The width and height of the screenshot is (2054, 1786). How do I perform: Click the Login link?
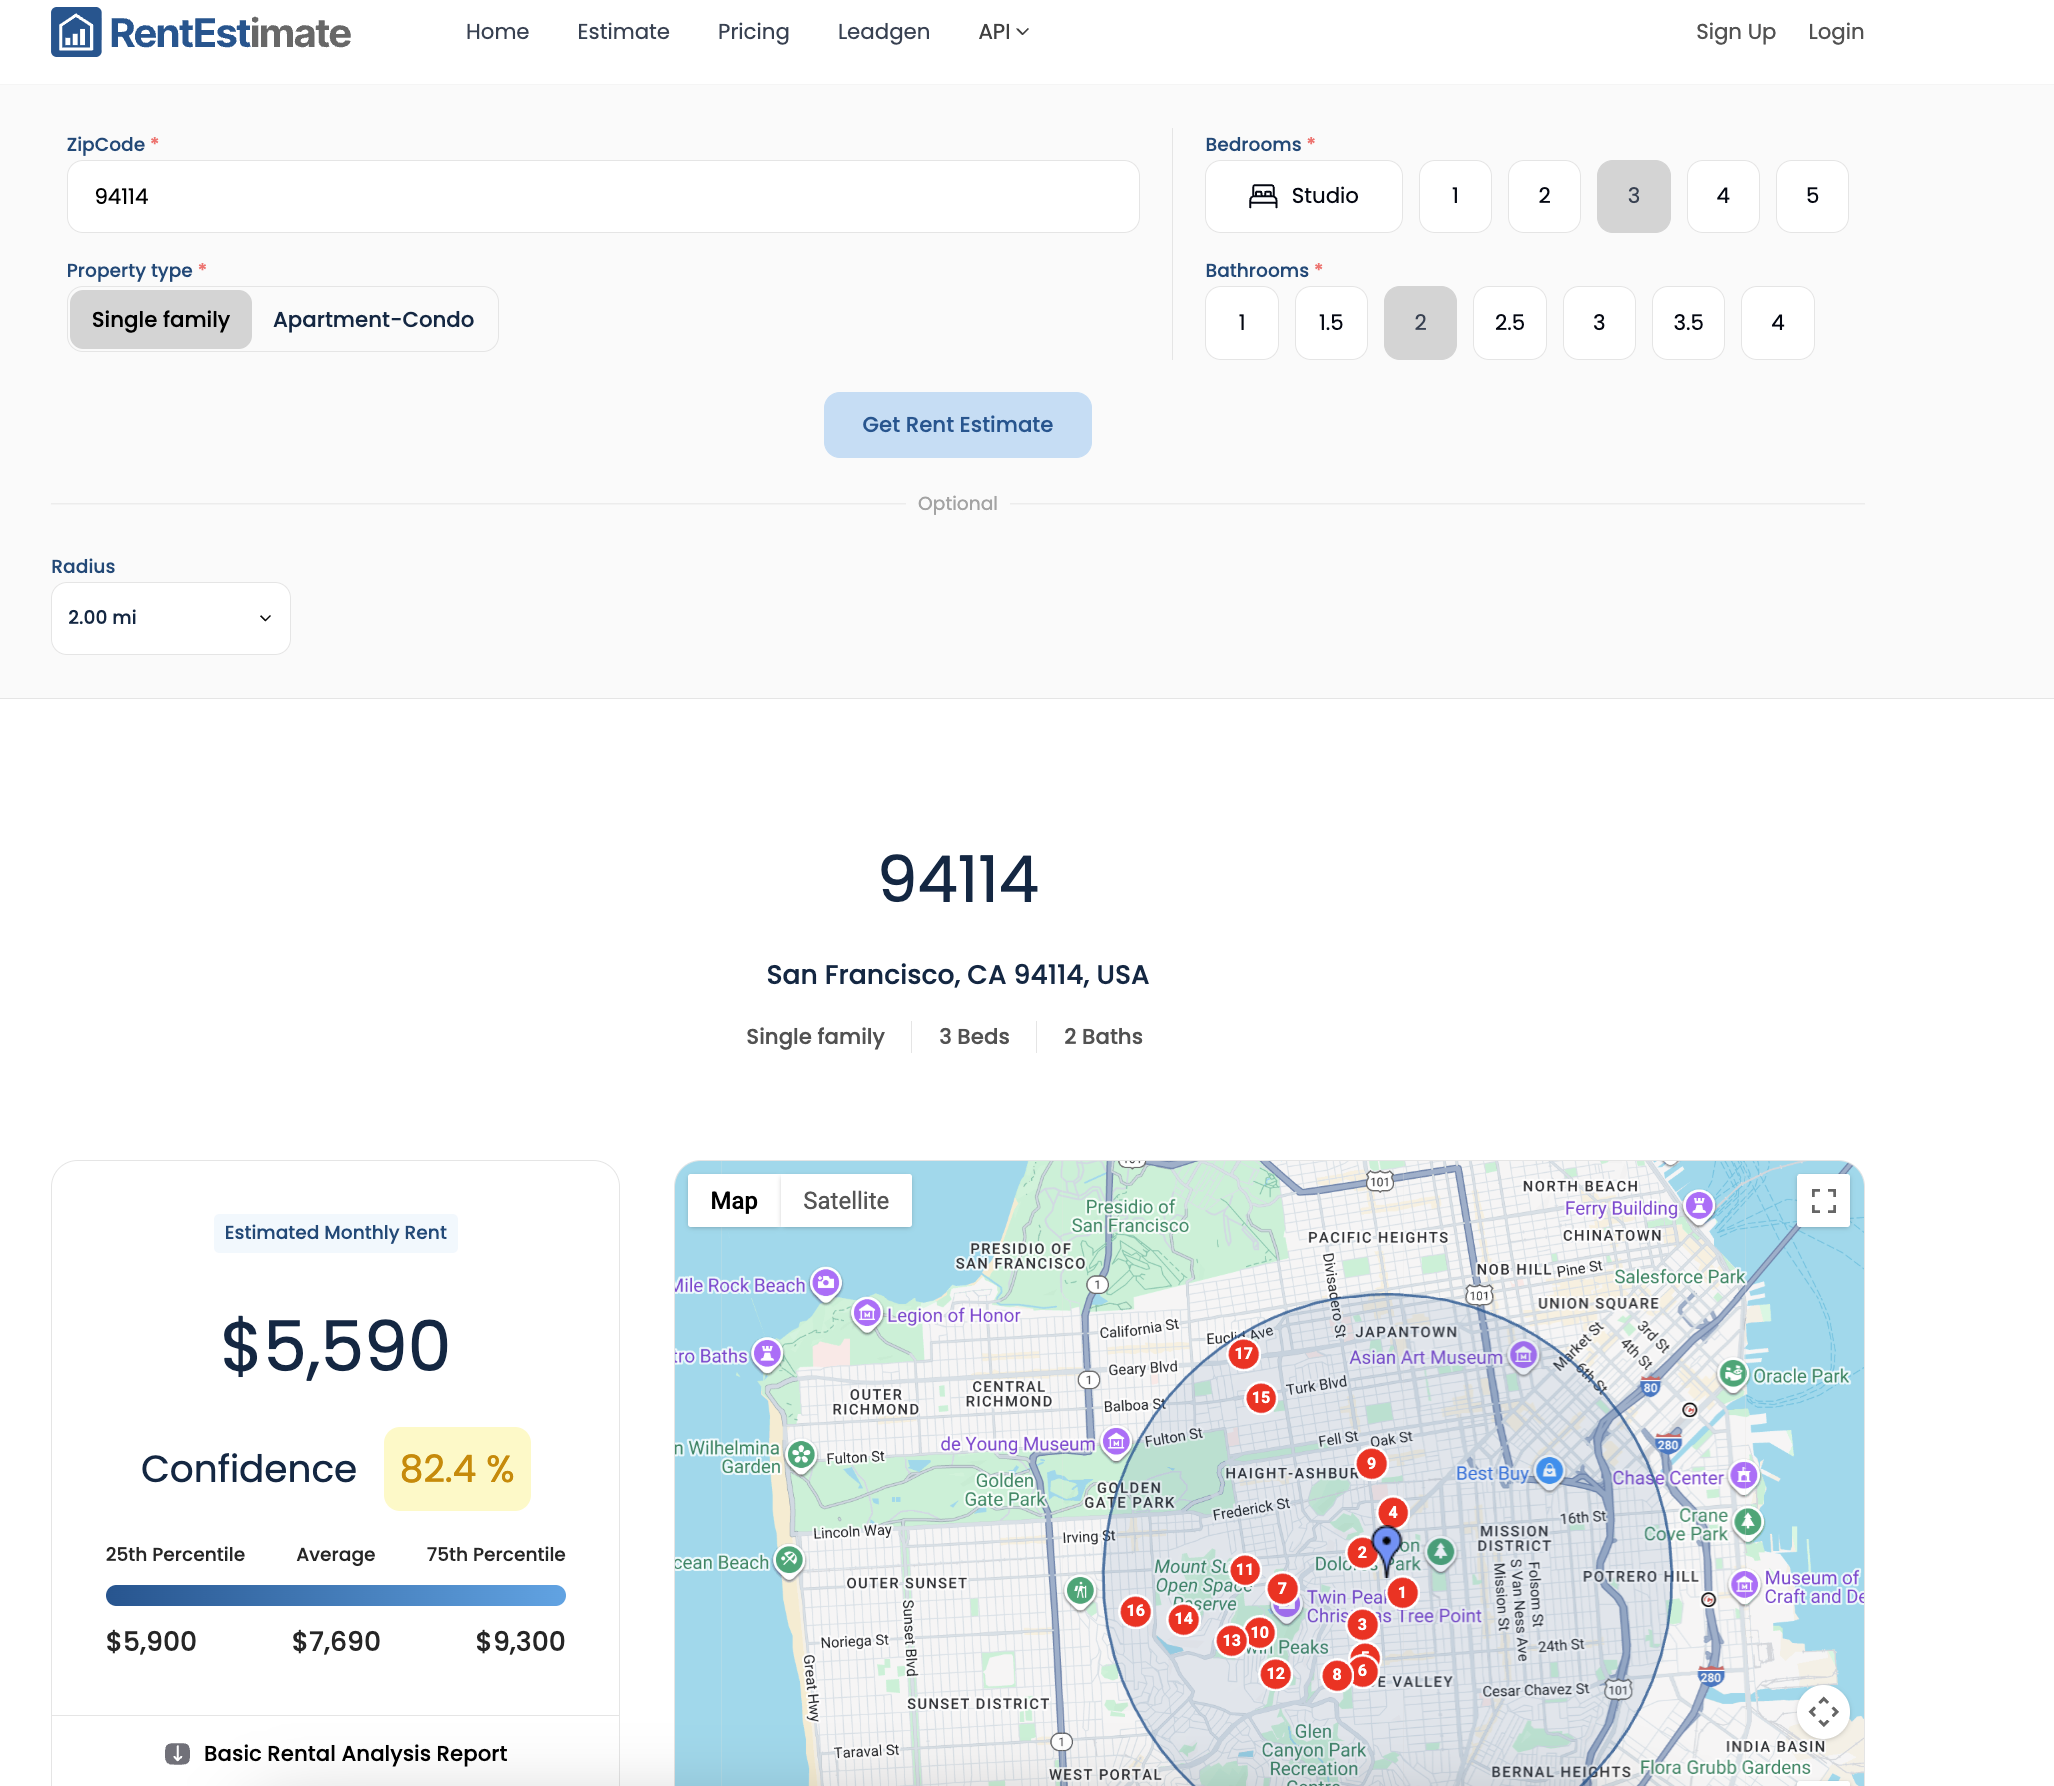[x=1835, y=32]
